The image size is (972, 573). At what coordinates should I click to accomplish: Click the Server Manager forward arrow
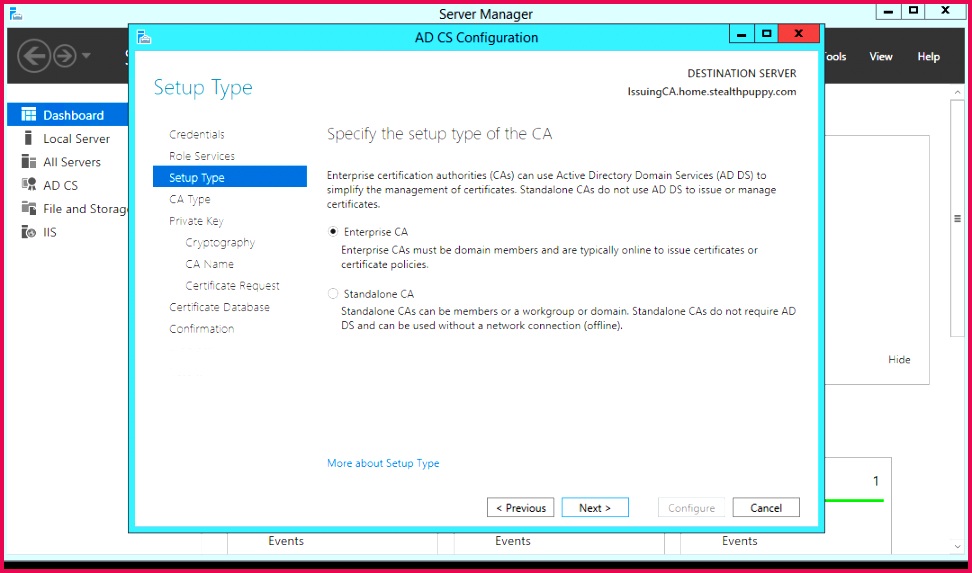65,56
